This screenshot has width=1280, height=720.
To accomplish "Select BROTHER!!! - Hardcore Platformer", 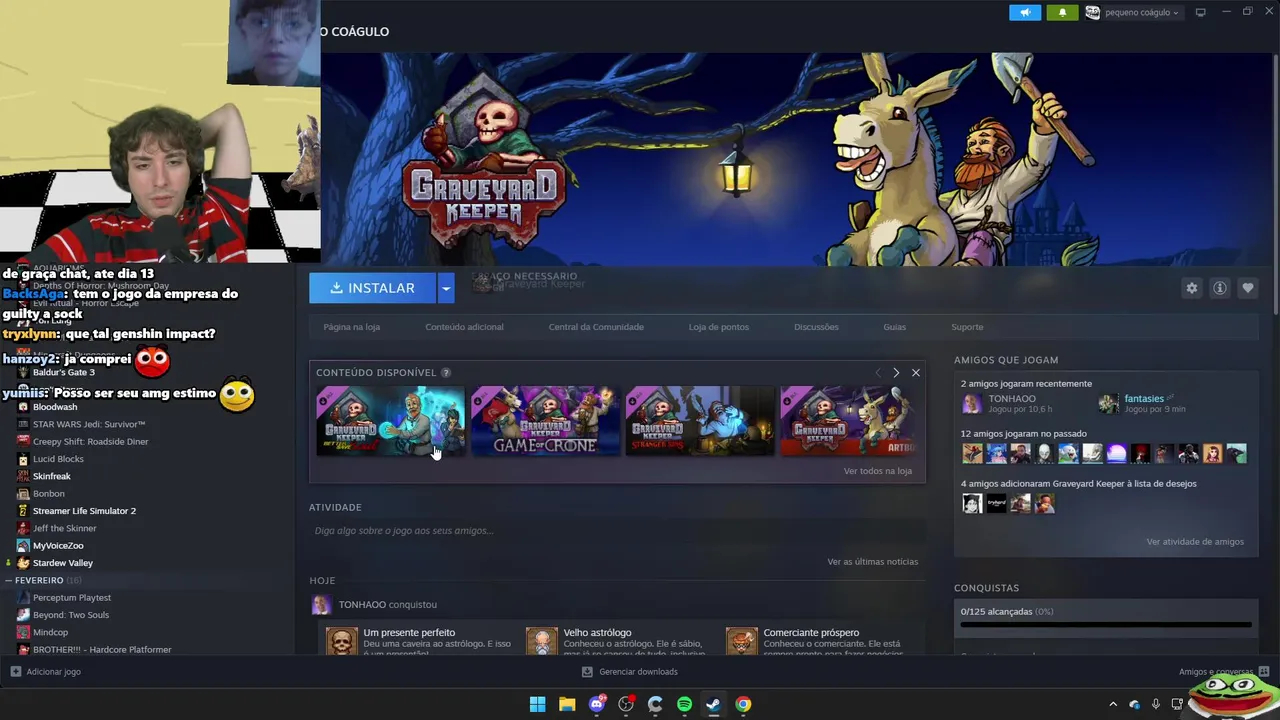I will [x=102, y=650].
